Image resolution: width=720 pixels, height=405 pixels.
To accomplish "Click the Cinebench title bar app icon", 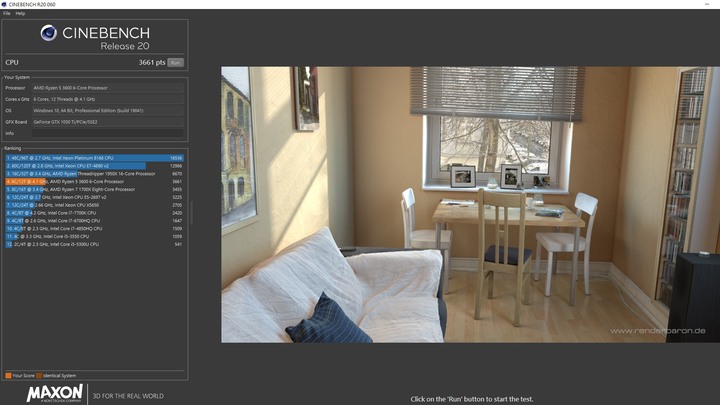I will coord(4,4).
